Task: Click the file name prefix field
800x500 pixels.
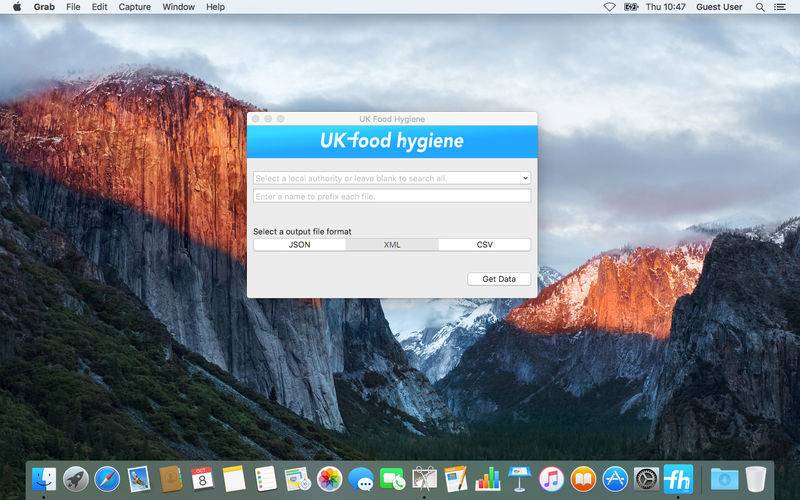Action: point(392,196)
